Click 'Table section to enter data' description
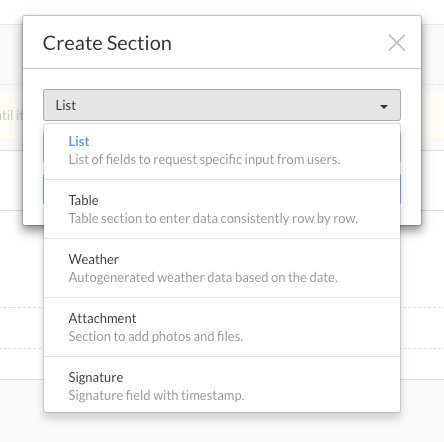Image resolution: width=444 pixels, height=442 pixels. pyautogui.click(x=213, y=218)
